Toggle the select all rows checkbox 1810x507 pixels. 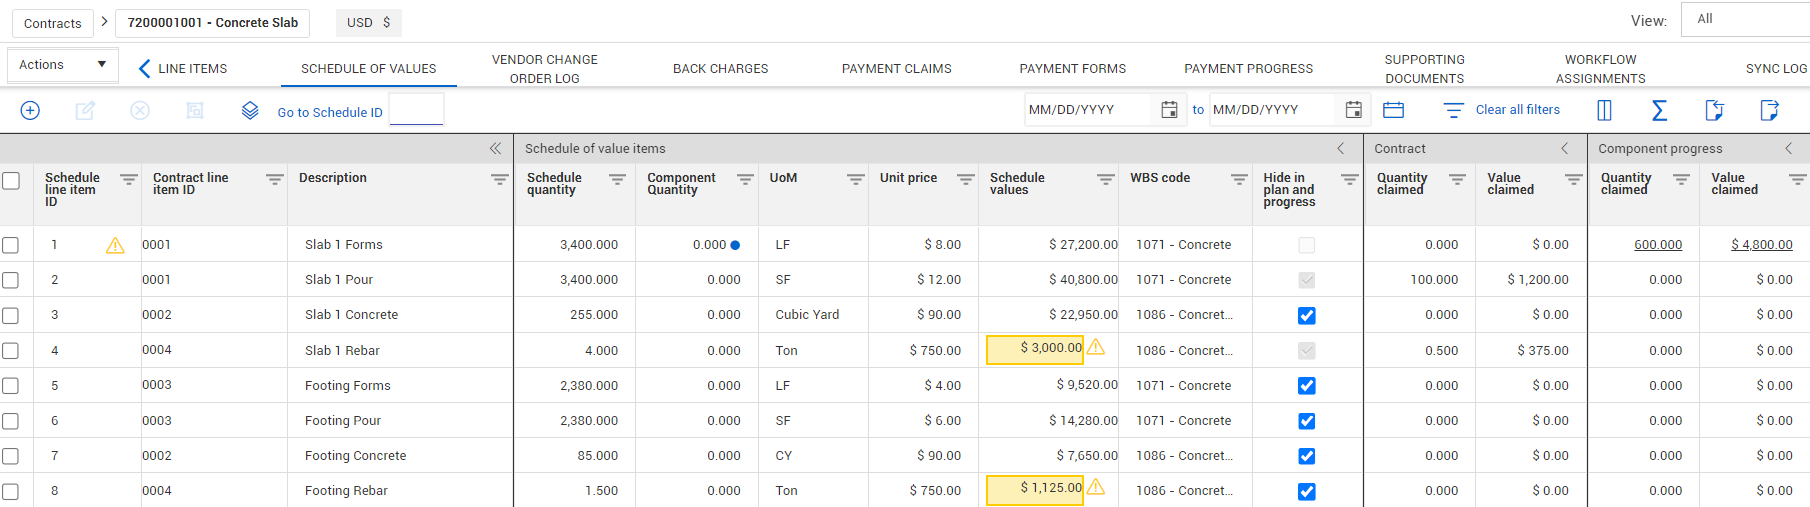pos(11,181)
